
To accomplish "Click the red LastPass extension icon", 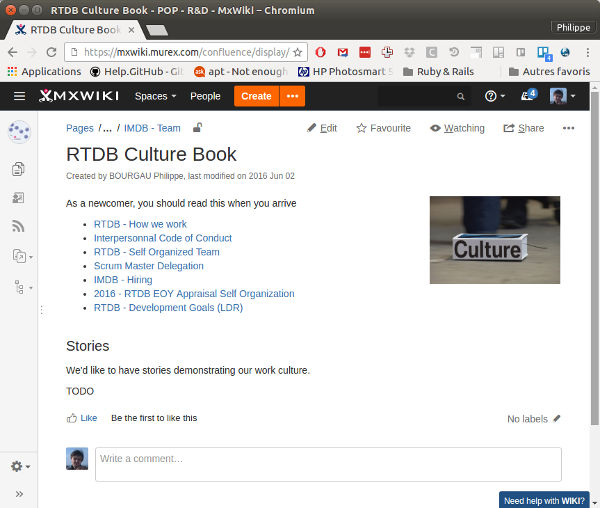I will point(365,52).
